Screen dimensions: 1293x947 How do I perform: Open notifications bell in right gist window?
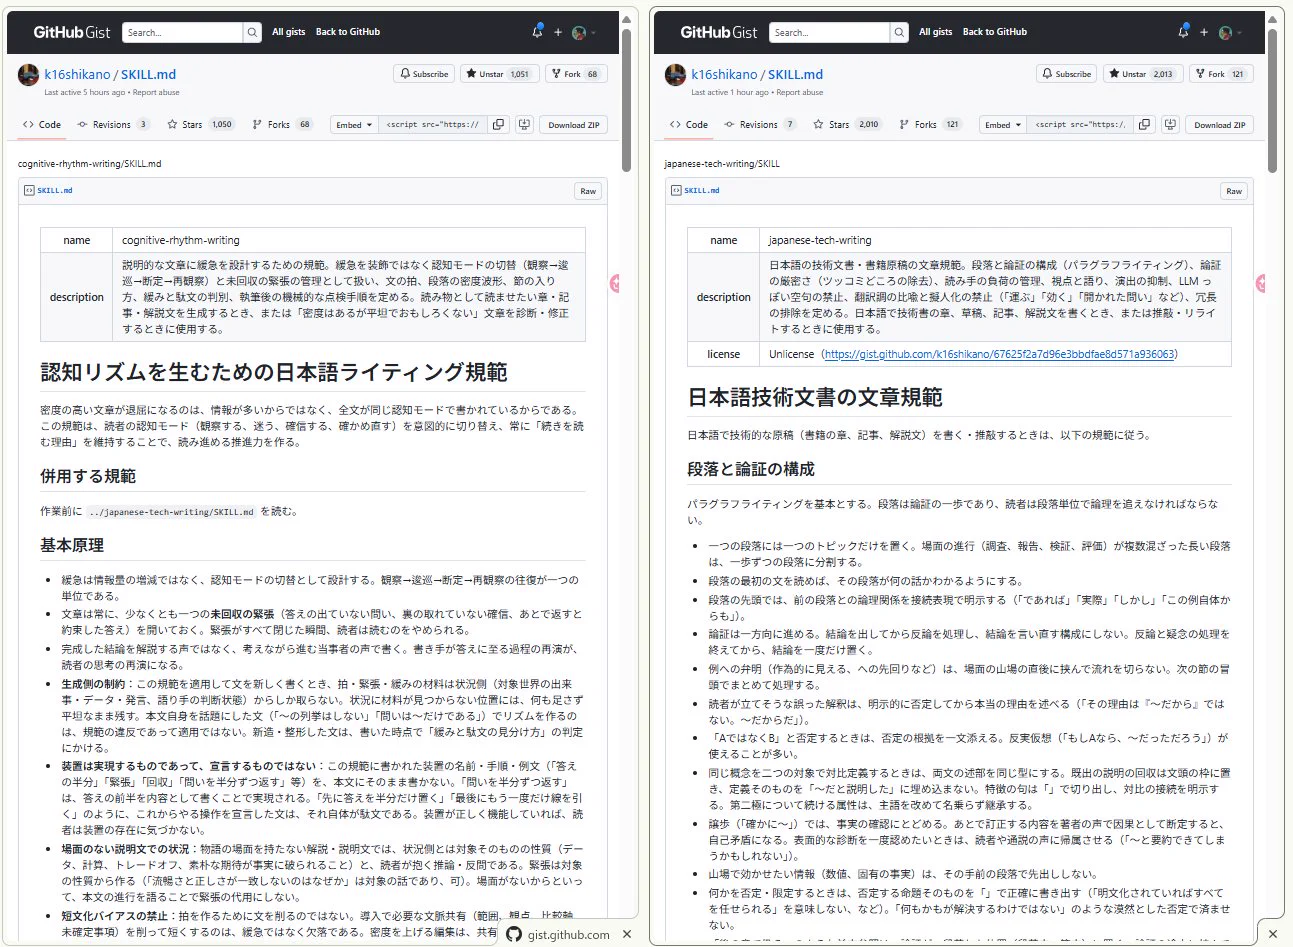(x=1184, y=32)
